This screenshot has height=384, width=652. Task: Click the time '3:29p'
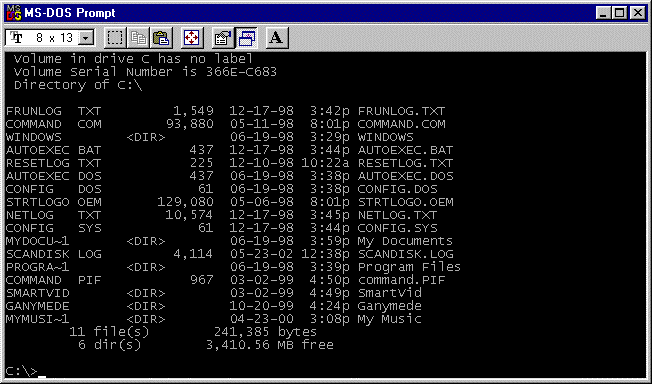(330, 137)
